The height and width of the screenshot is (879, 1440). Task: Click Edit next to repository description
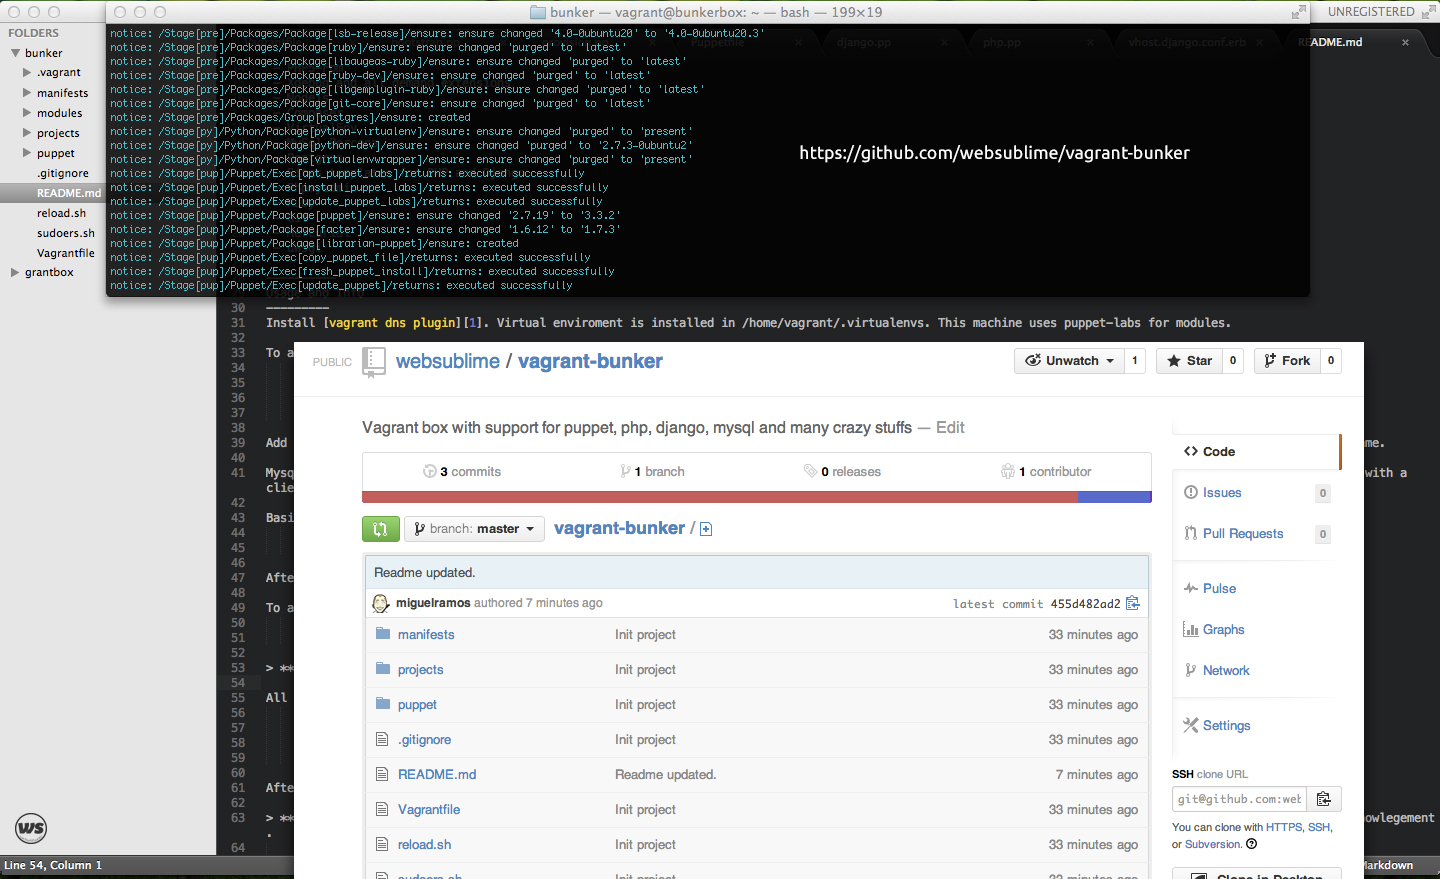(950, 428)
